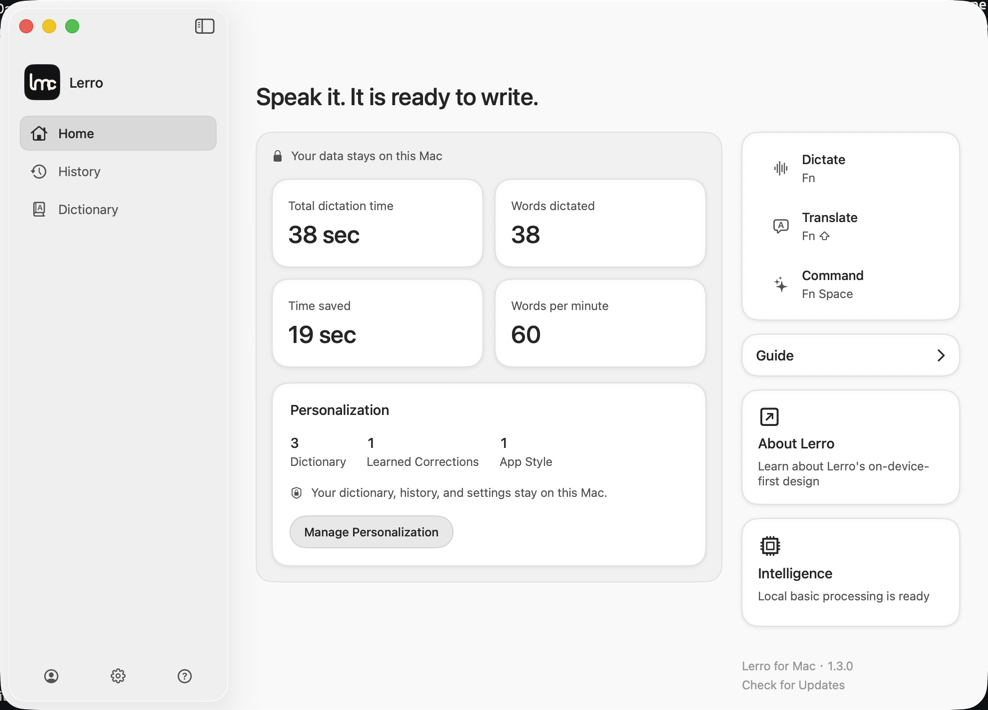
Task: Click Check for Updates link
Action: 793,685
